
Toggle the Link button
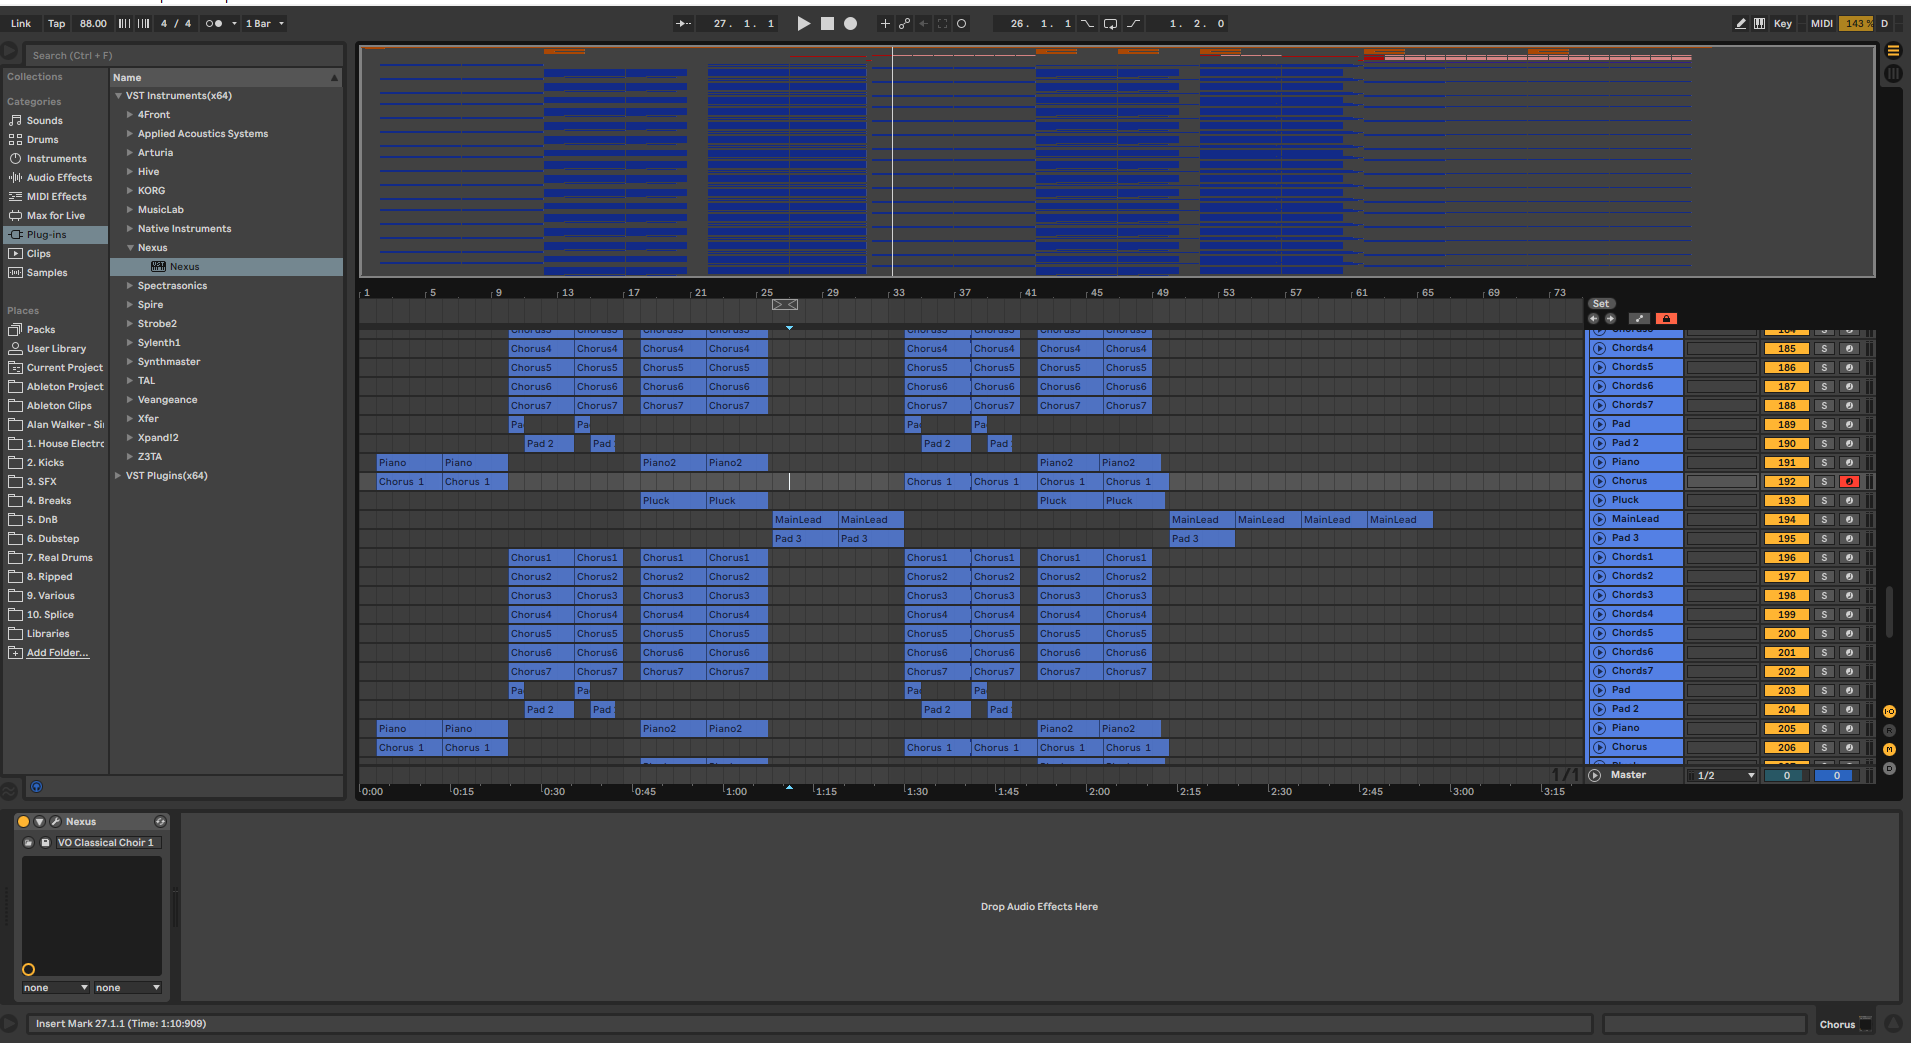coord(21,23)
